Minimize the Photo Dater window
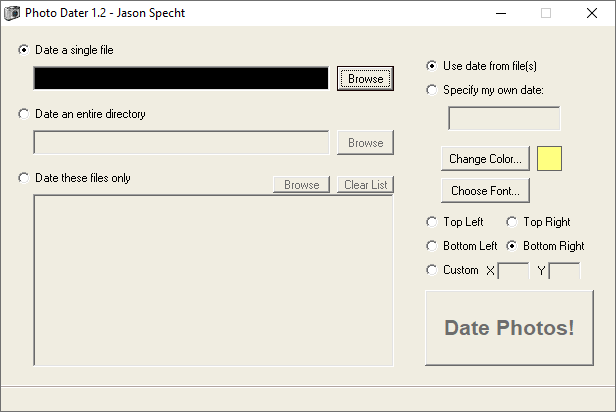This screenshot has width=616, height=412. [501, 13]
